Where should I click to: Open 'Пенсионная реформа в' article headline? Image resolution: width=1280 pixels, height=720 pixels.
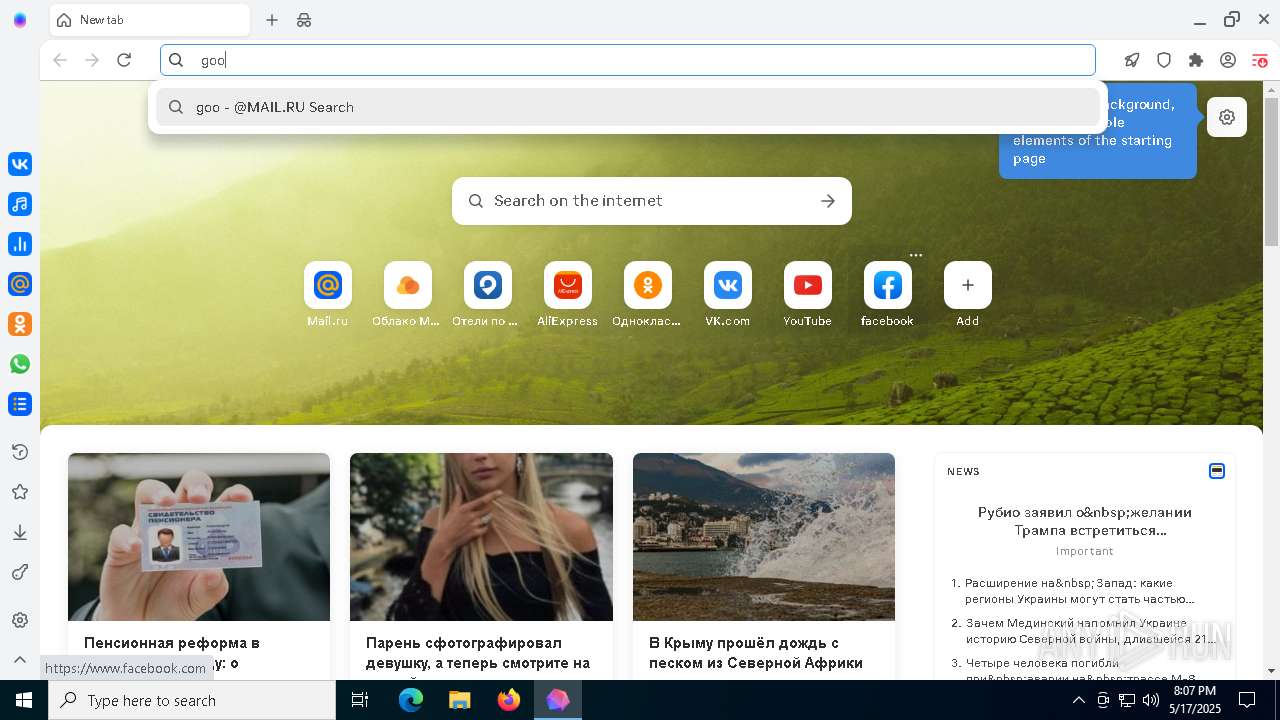(x=172, y=652)
